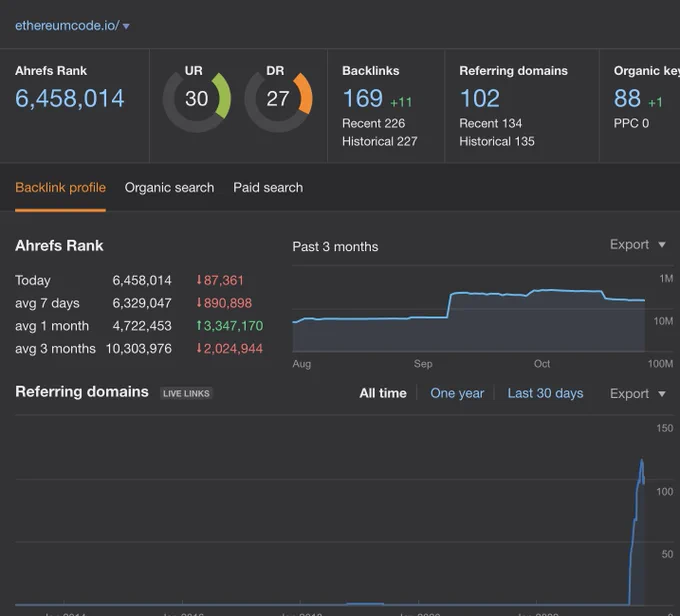Click the referring domains chart spike peak
Viewport: 680px width, 616px height.
(642, 461)
